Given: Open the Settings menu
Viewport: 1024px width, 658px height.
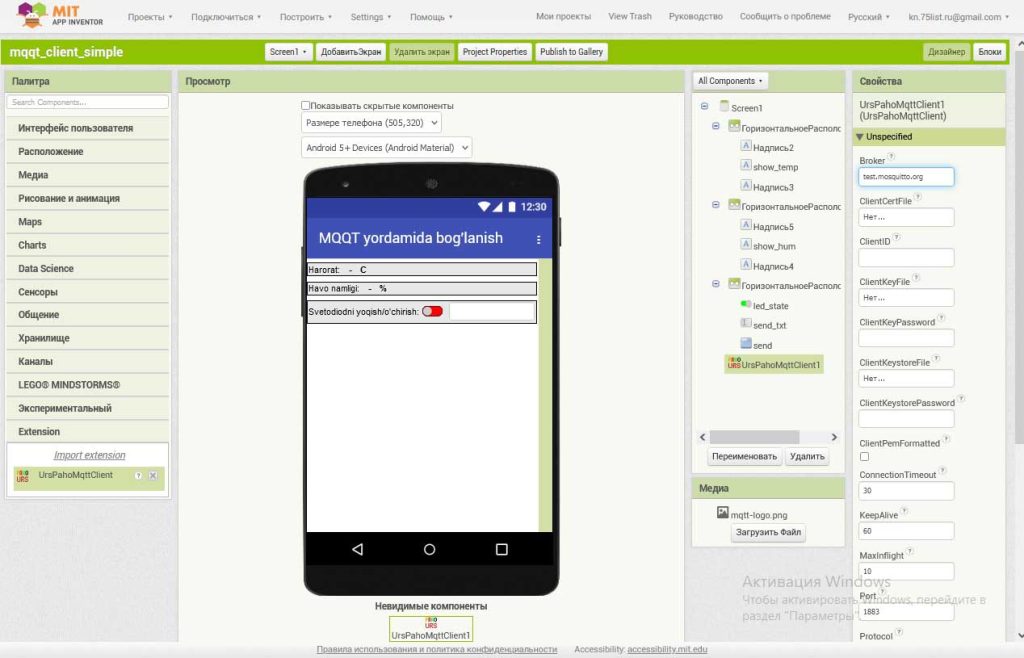Looking at the screenshot, I should click(370, 17).
